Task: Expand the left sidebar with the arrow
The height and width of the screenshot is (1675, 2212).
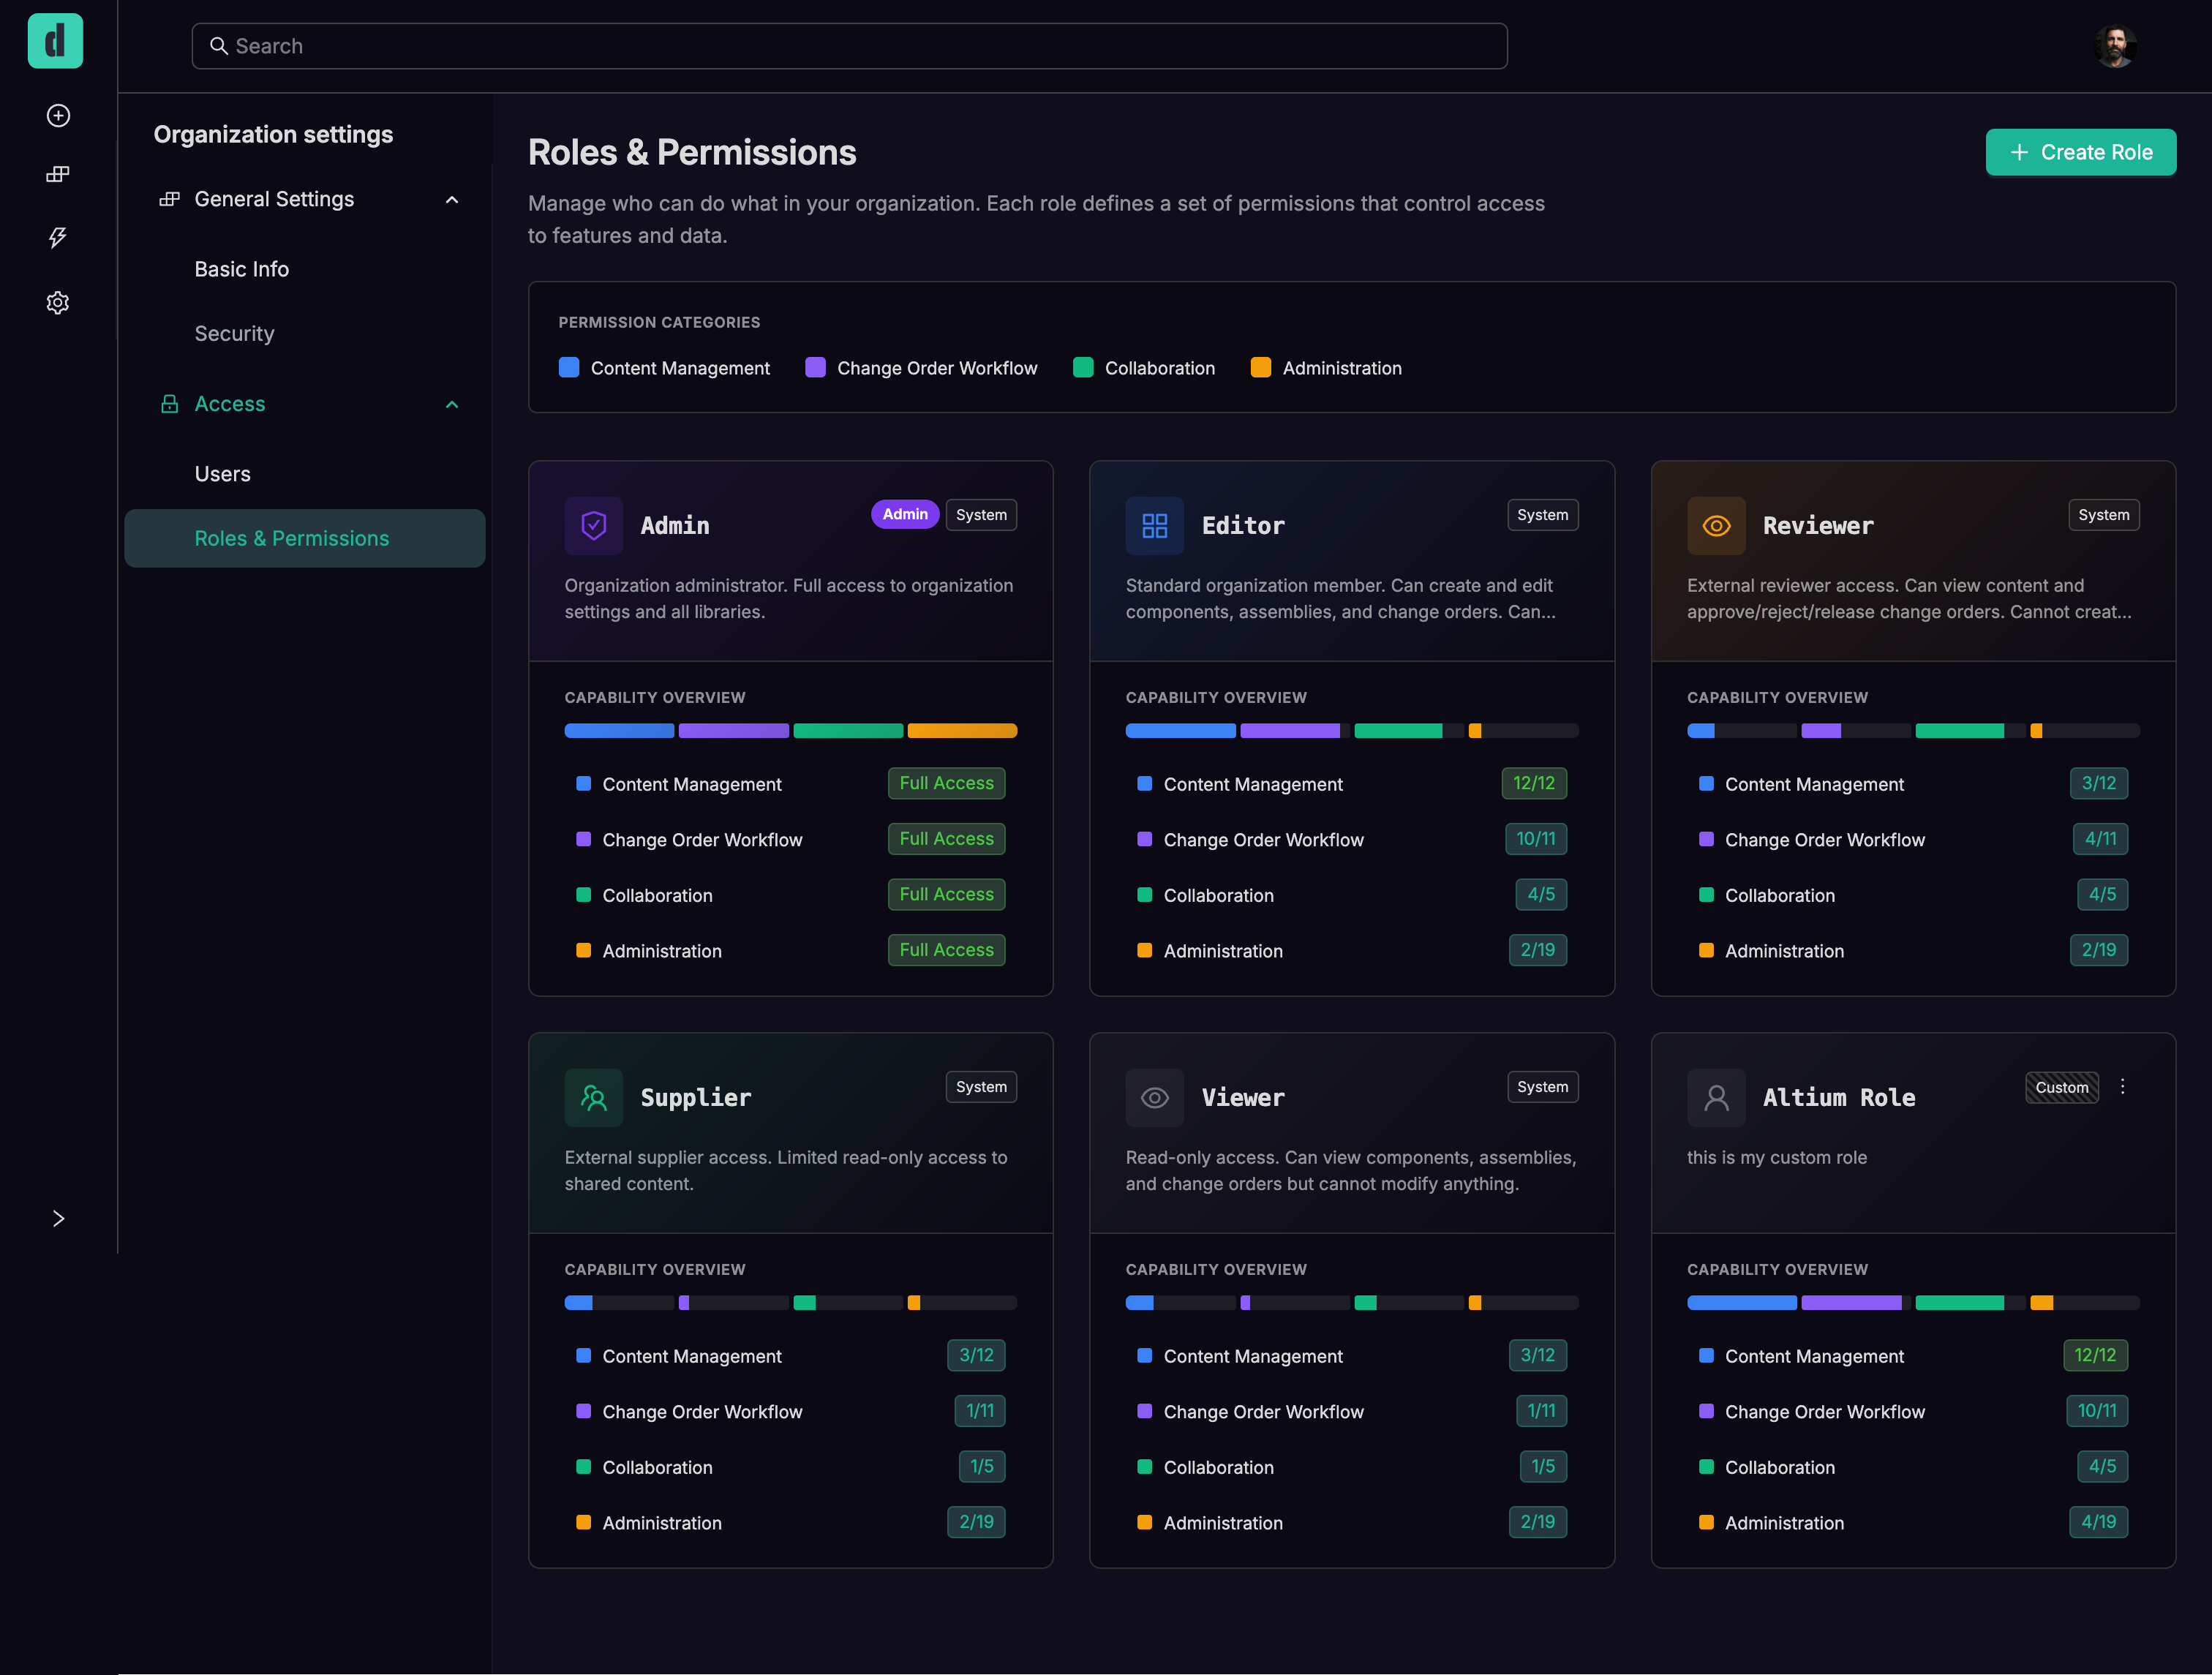Action: (x=58, y=1218)
